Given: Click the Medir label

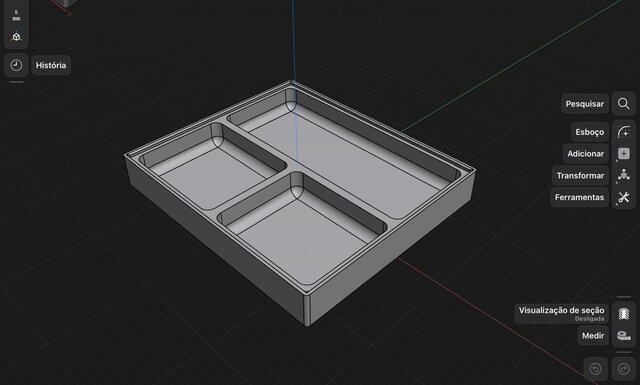Looking at the screenshot, I should click(x=593, y=336).
